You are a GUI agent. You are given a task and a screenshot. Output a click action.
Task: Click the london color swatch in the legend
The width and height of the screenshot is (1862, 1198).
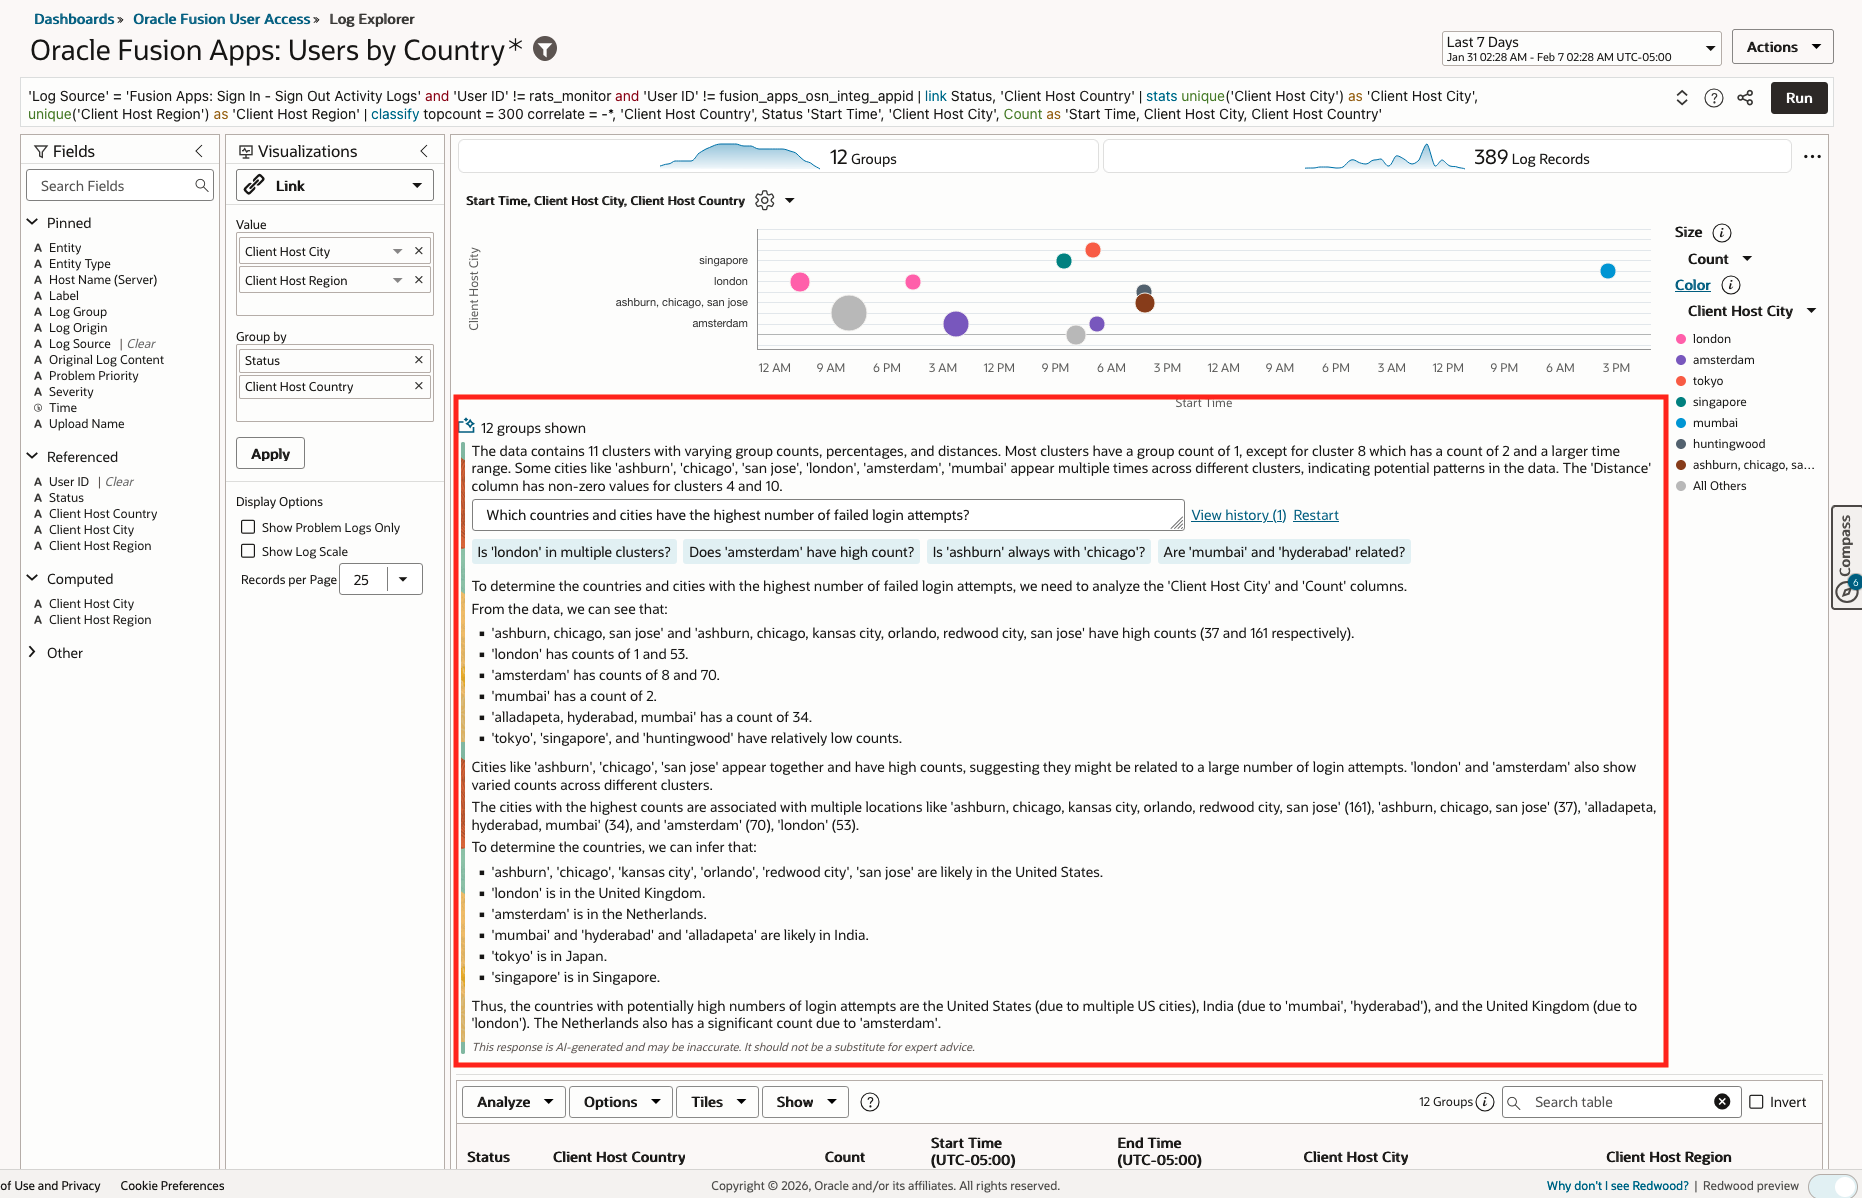[1681, 338]
